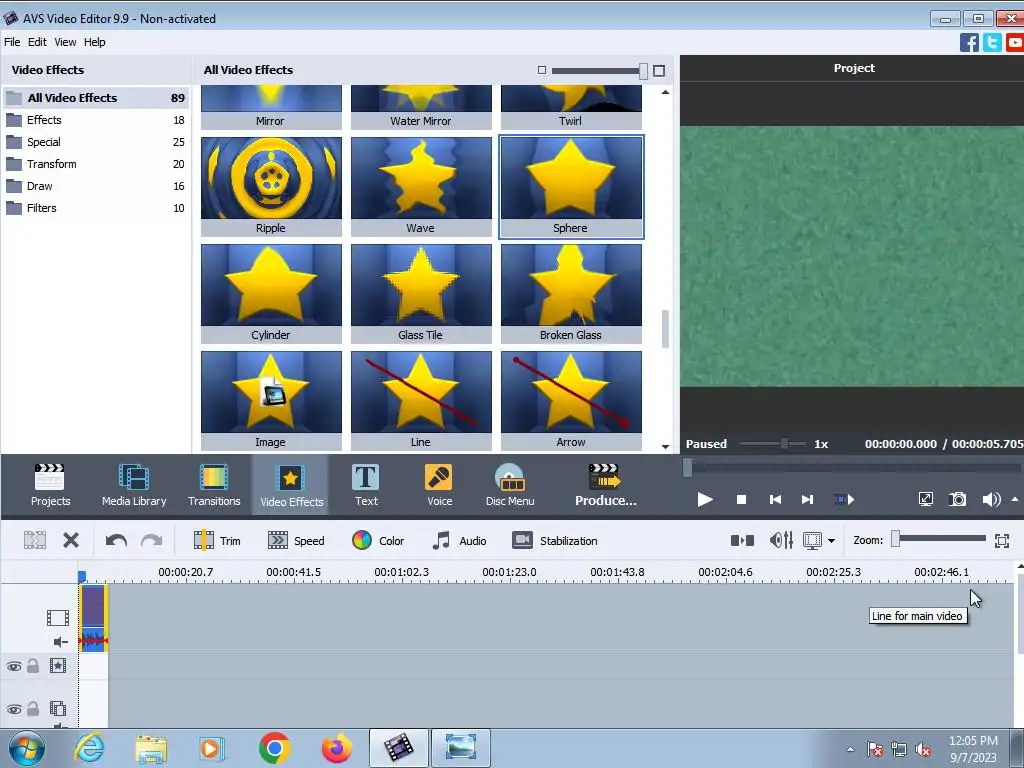Open the Projects section

pyautogui.click(x=50, y=485)
